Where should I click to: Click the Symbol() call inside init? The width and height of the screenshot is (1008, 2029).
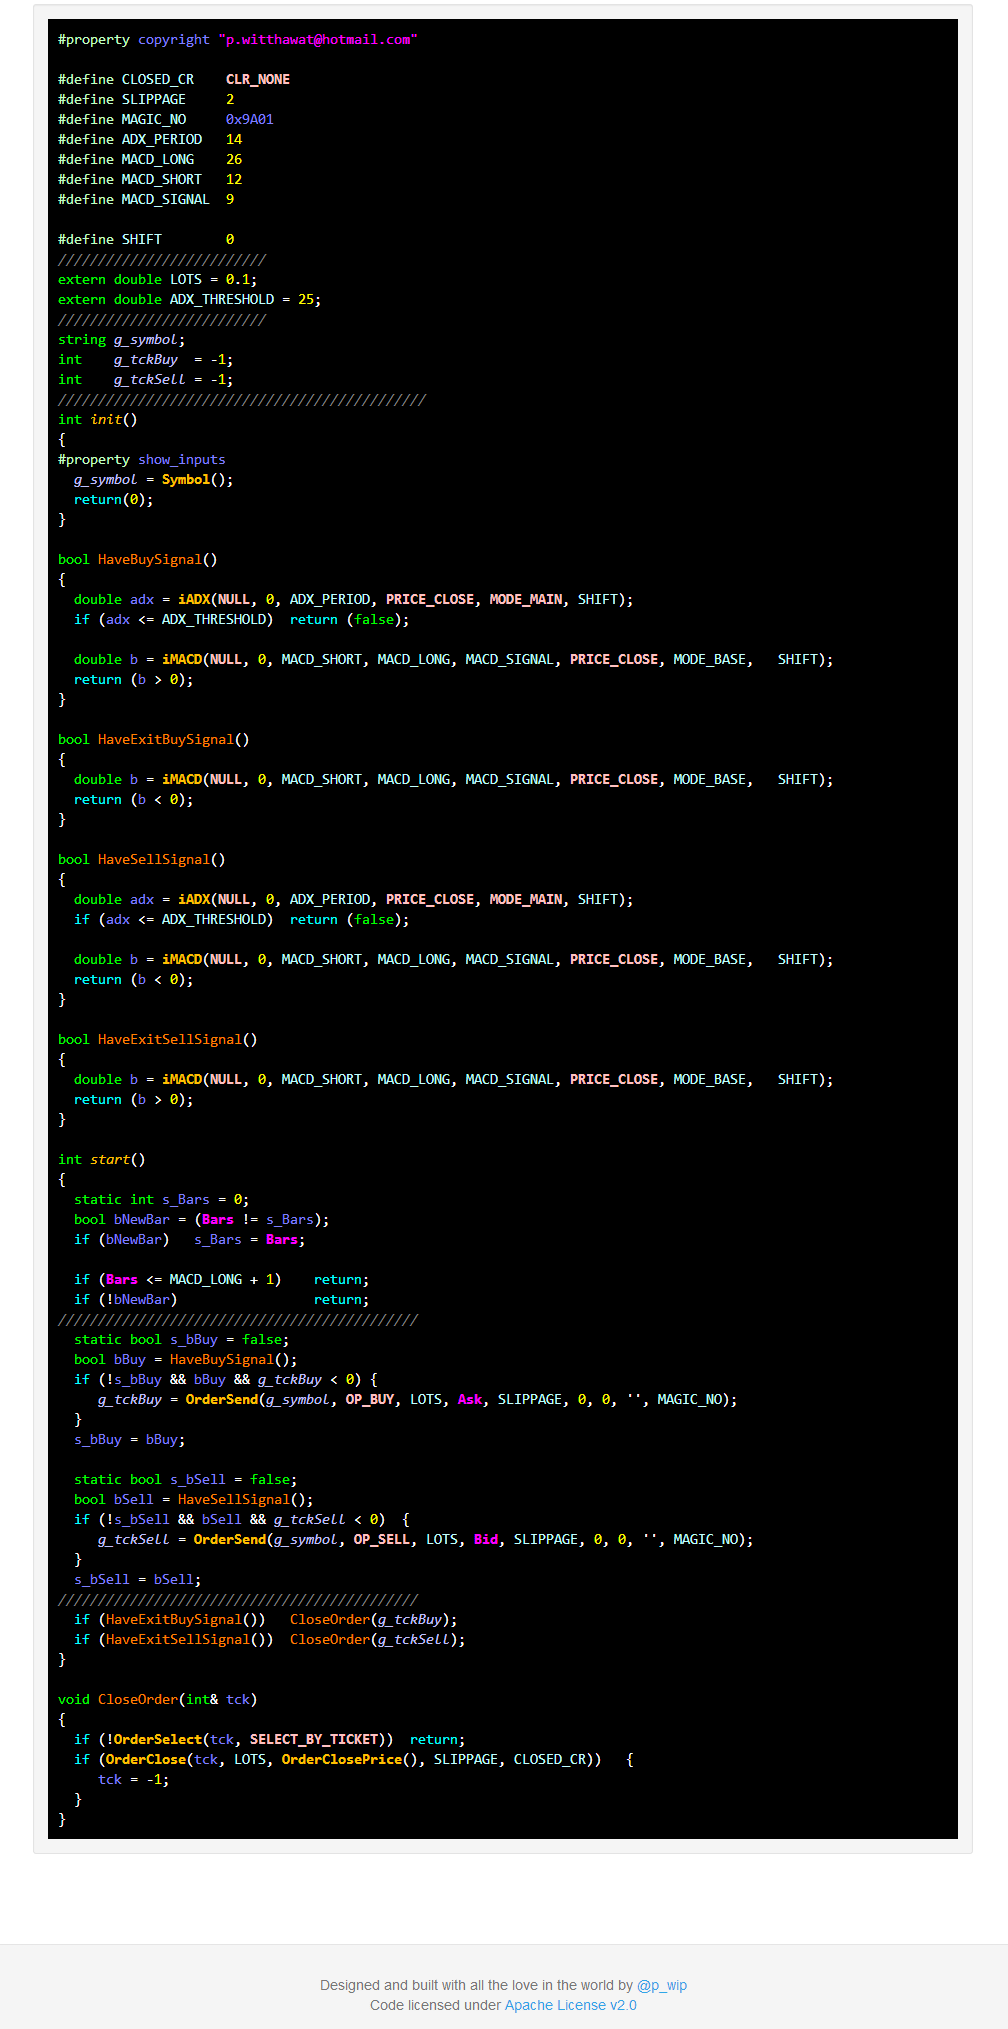(x=196, y=480)
